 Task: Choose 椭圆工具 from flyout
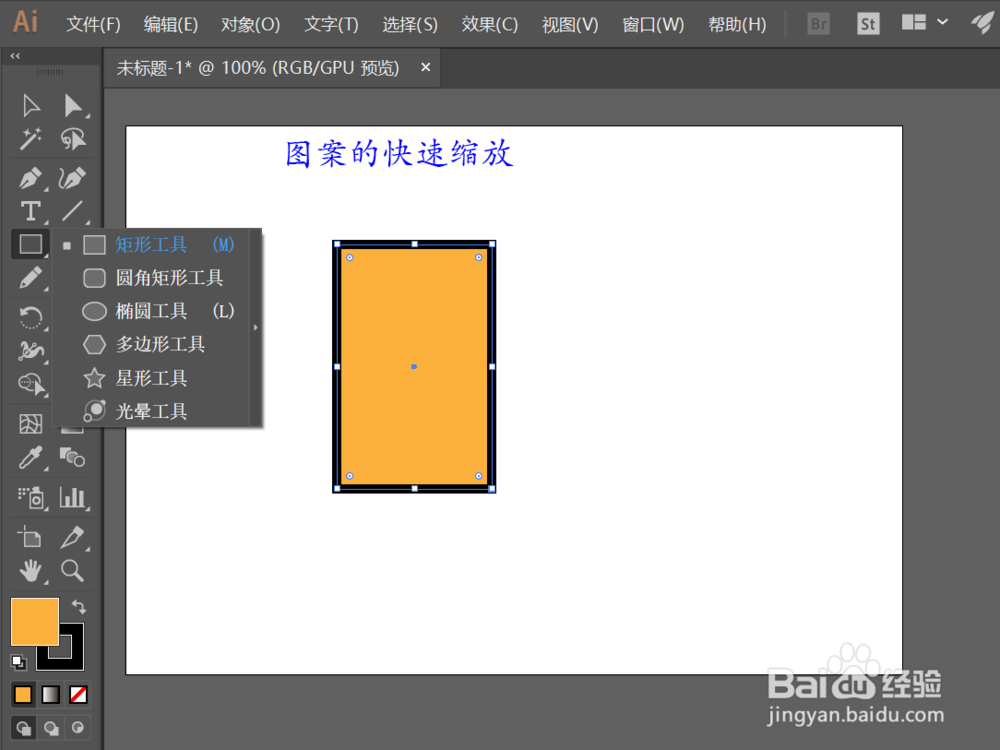pyautogui.click(x=151, y=311)
